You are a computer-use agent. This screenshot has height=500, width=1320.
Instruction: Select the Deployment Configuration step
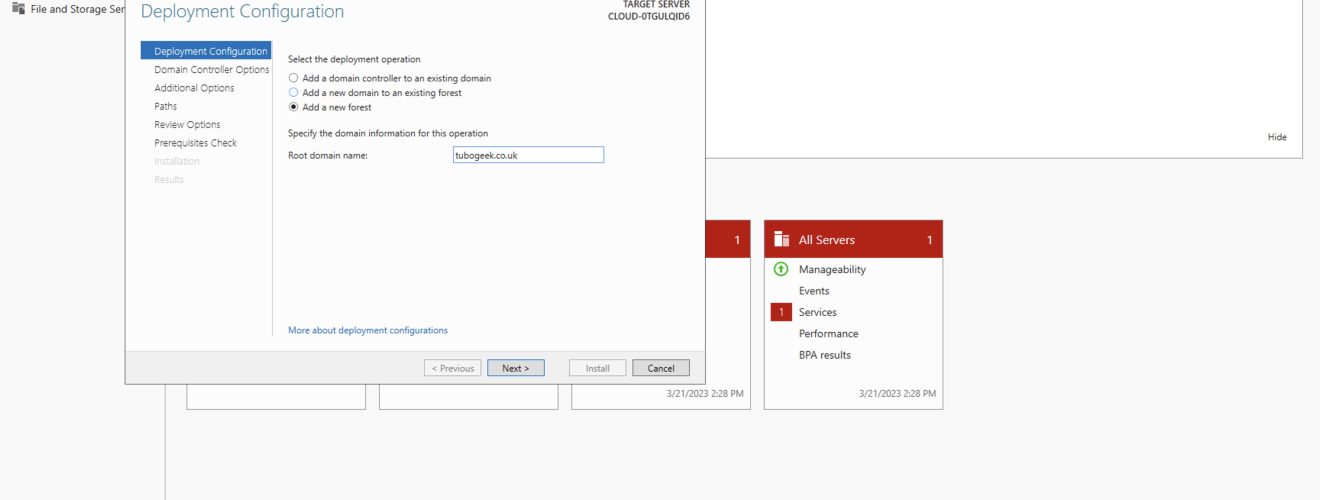coord(210,51)
